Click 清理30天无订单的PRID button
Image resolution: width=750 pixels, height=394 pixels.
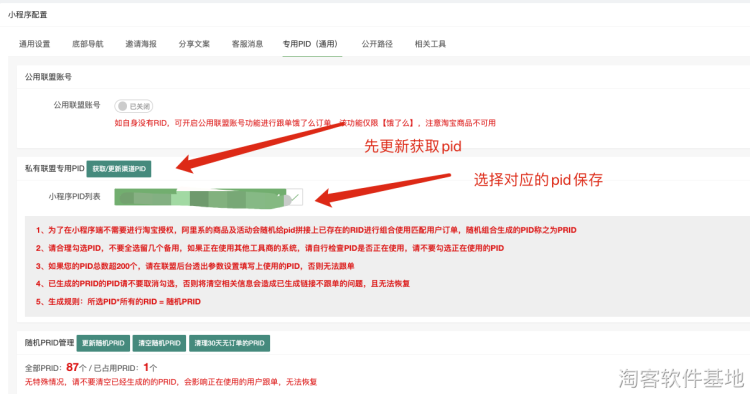pos(229,343)
